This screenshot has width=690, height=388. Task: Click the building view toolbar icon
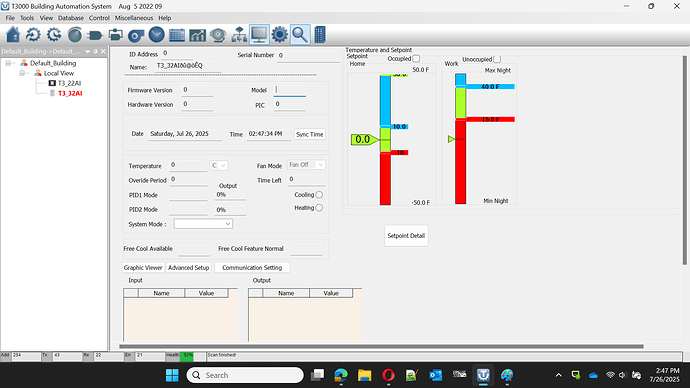point(320,35)
